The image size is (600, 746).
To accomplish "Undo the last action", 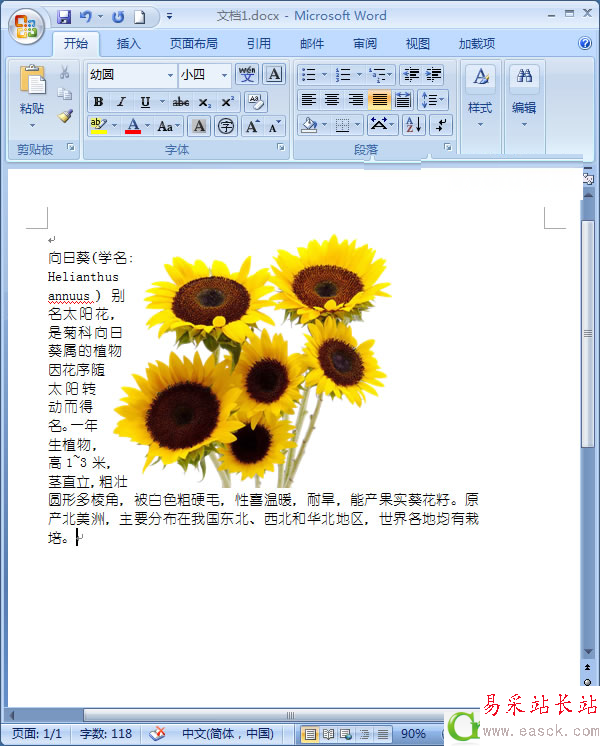I will (86, 17).
